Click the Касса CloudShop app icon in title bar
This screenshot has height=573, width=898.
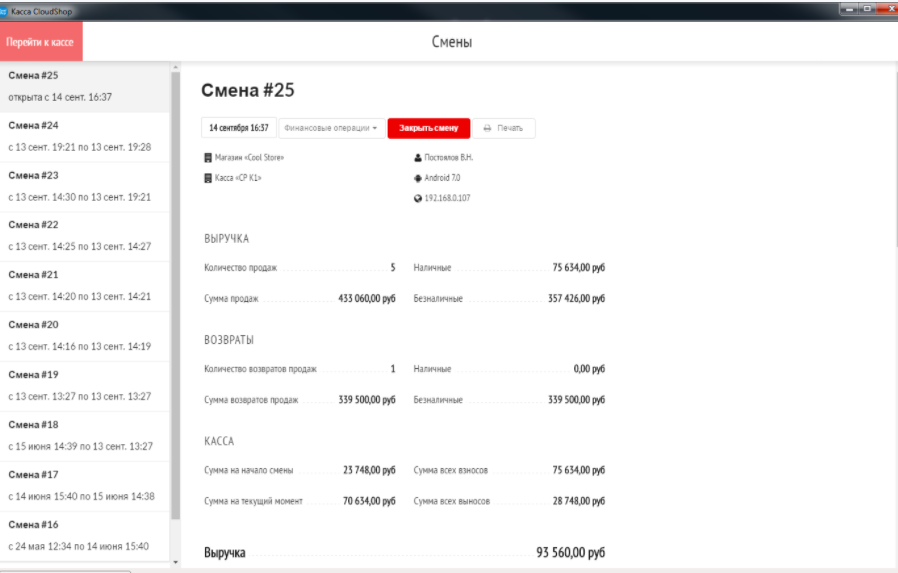pos(4,11)
